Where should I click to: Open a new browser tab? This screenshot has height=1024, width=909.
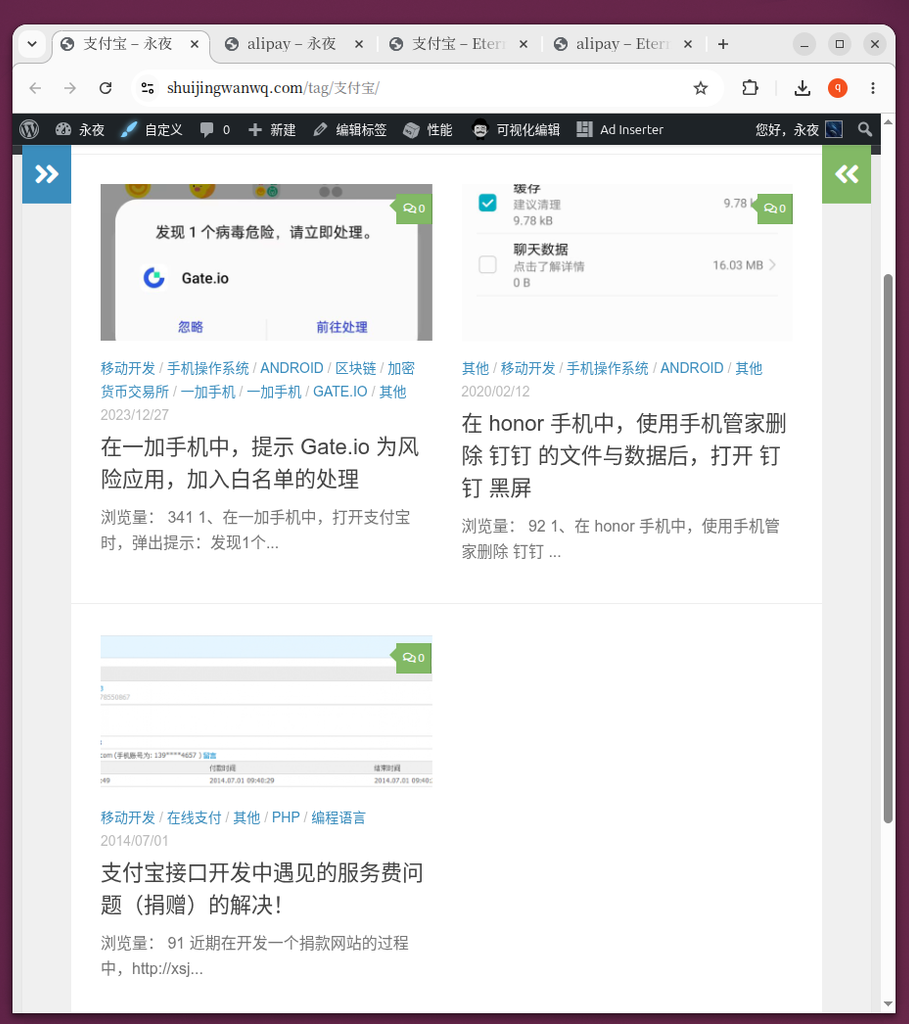click(x=723, y=44)
